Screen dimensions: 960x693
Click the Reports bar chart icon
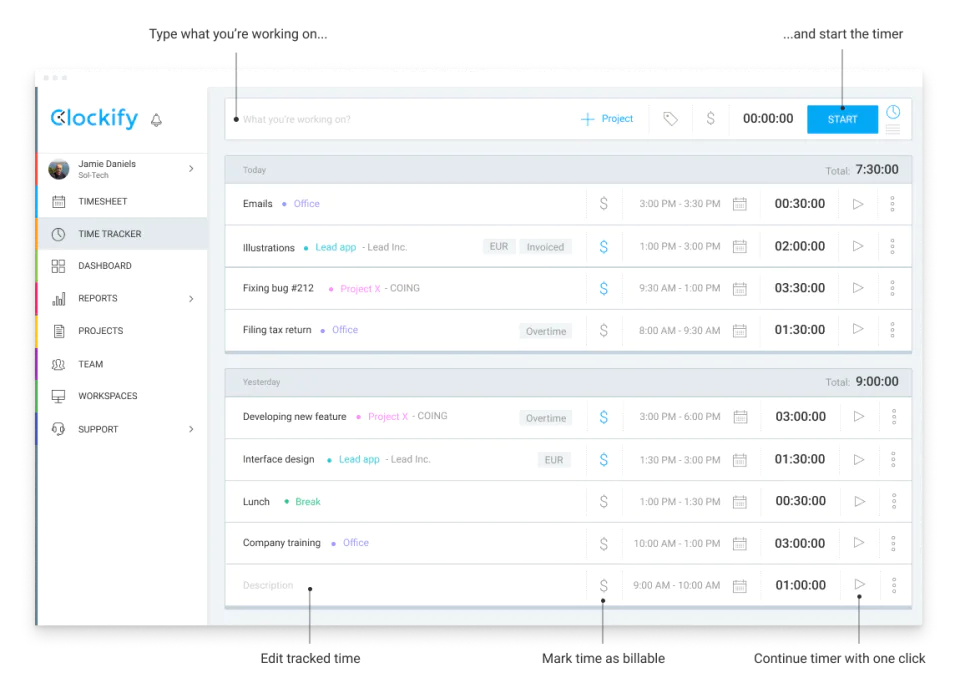58,299
